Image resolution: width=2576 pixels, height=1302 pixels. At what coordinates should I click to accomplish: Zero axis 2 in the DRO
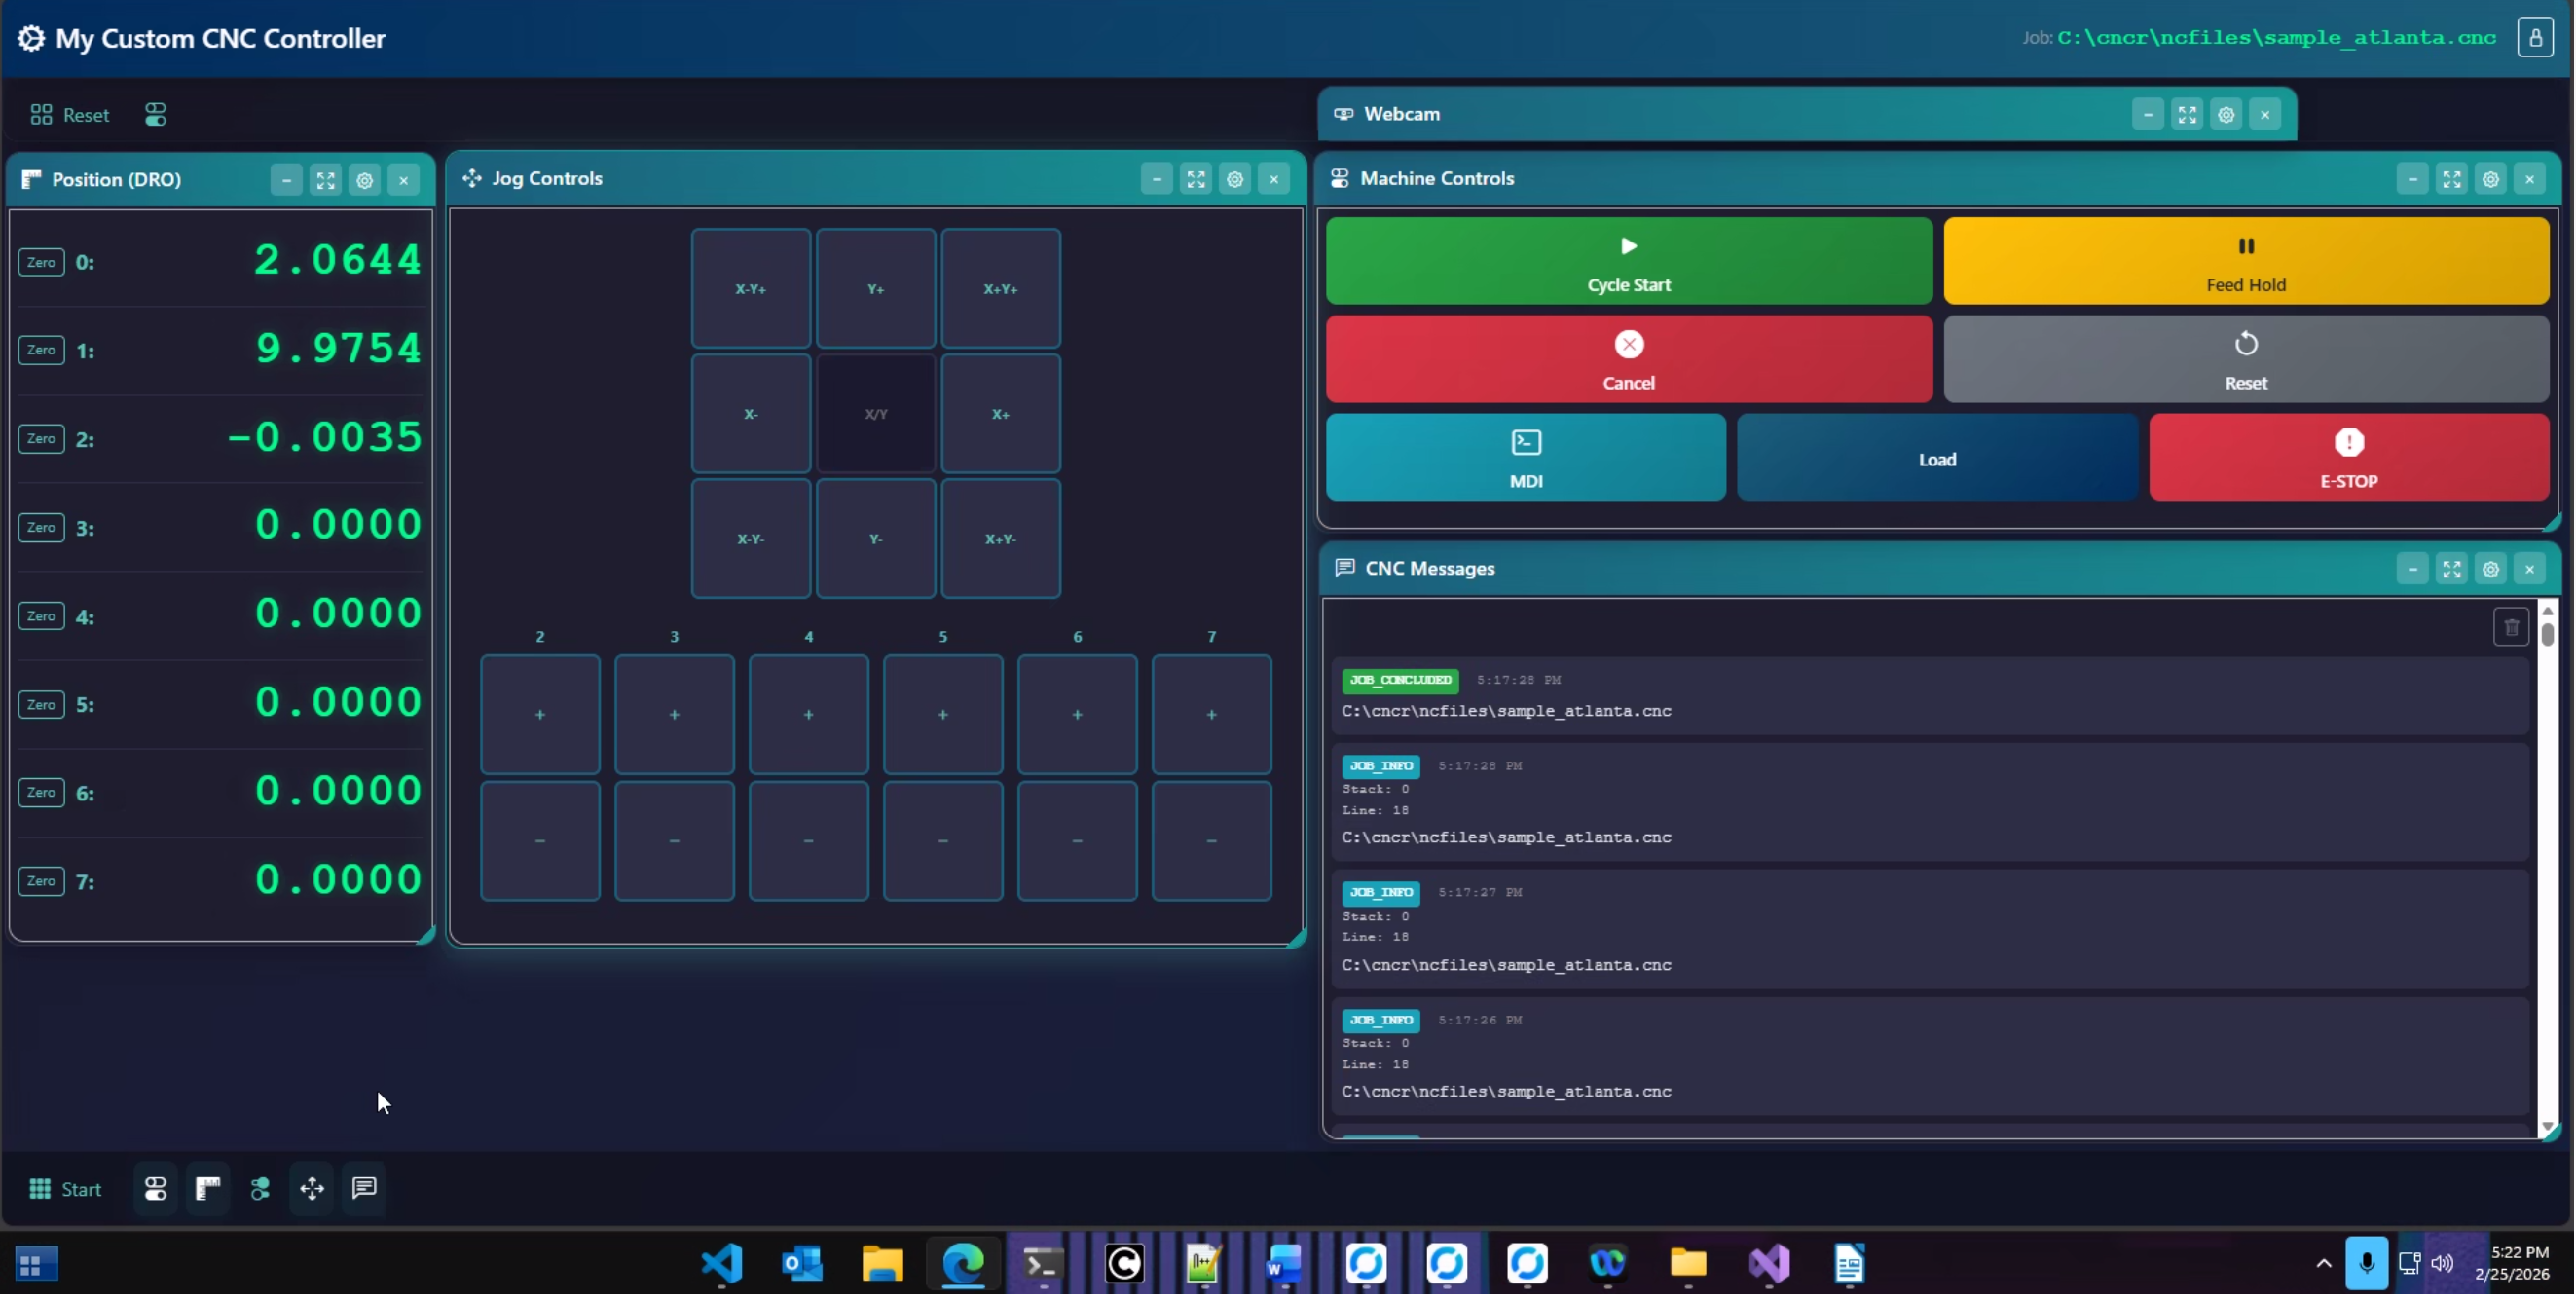(41, 439)
